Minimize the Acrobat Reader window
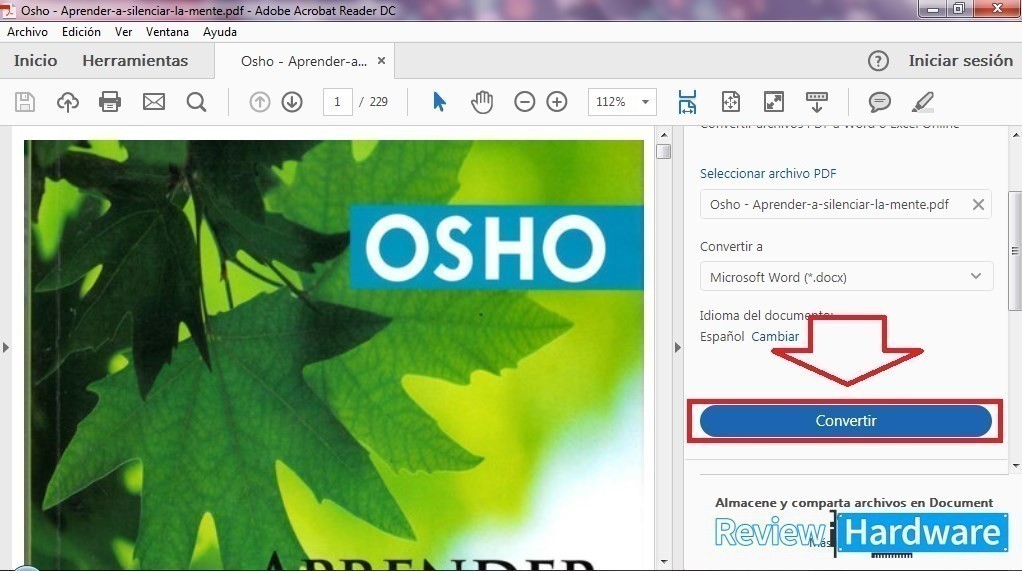This screenshot has height=571, width=1022. [x=933, y=8]
